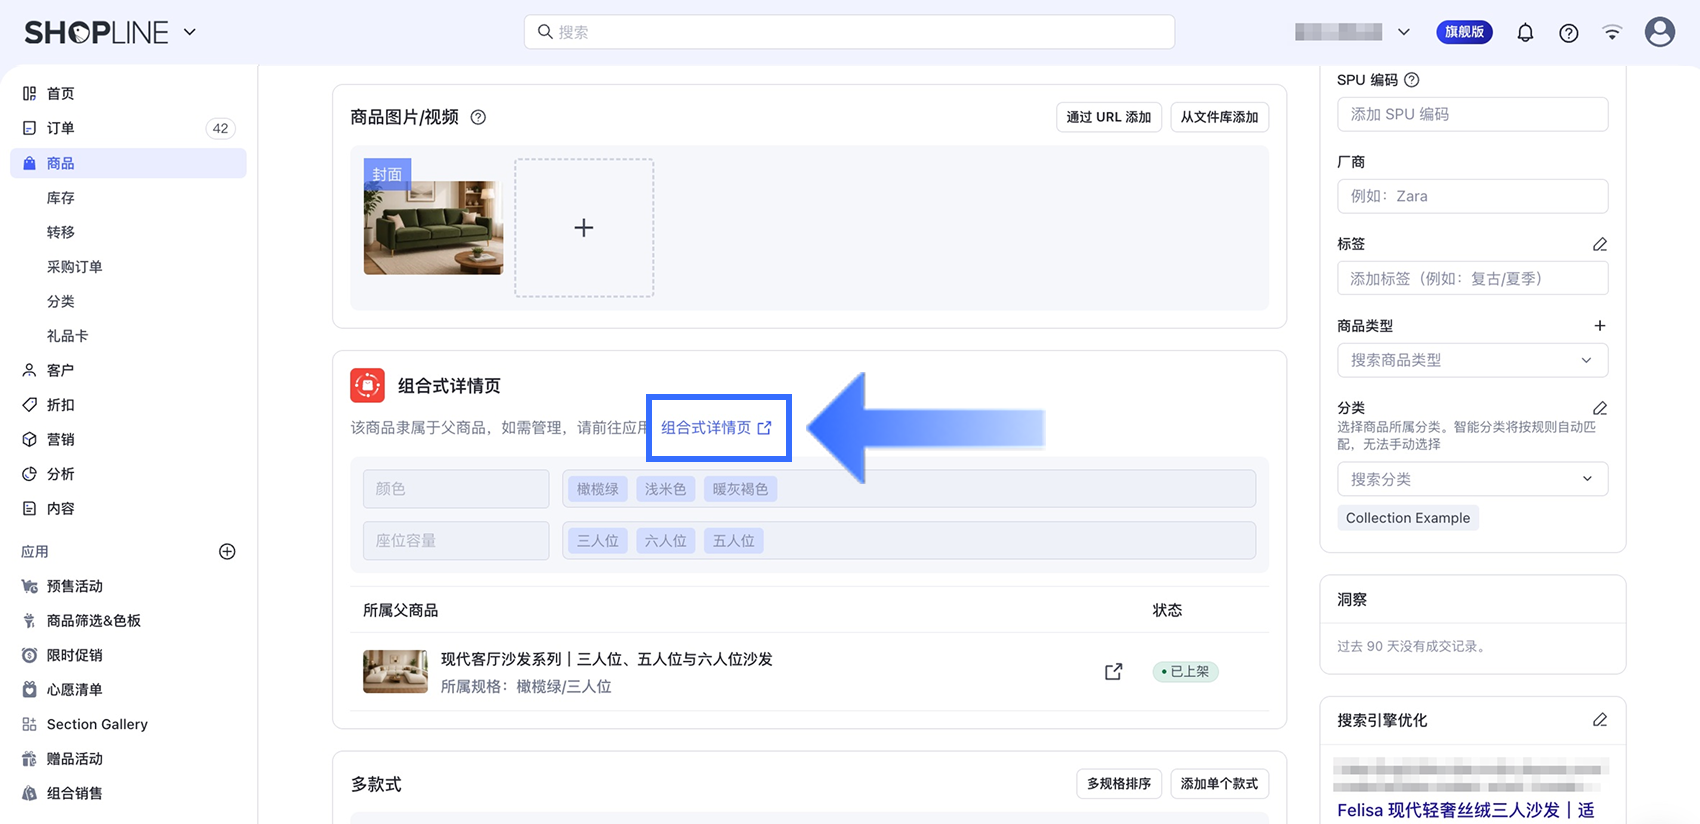
Task: Expand the SHOPLINE store switcher chevron
Action: click(190, 32)
